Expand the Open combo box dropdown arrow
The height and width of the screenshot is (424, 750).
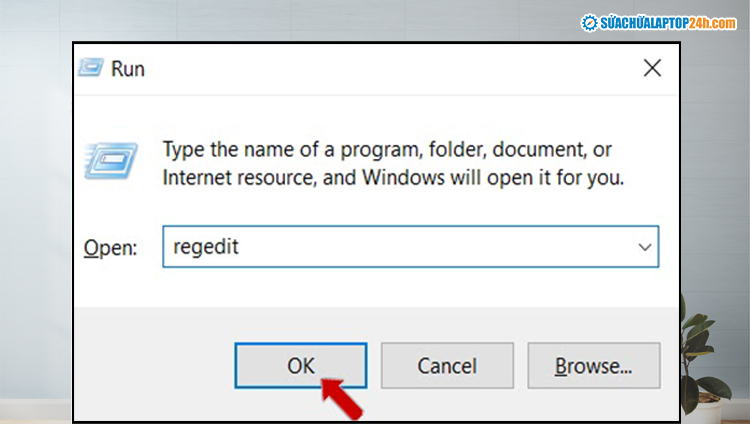click(645, 246)
